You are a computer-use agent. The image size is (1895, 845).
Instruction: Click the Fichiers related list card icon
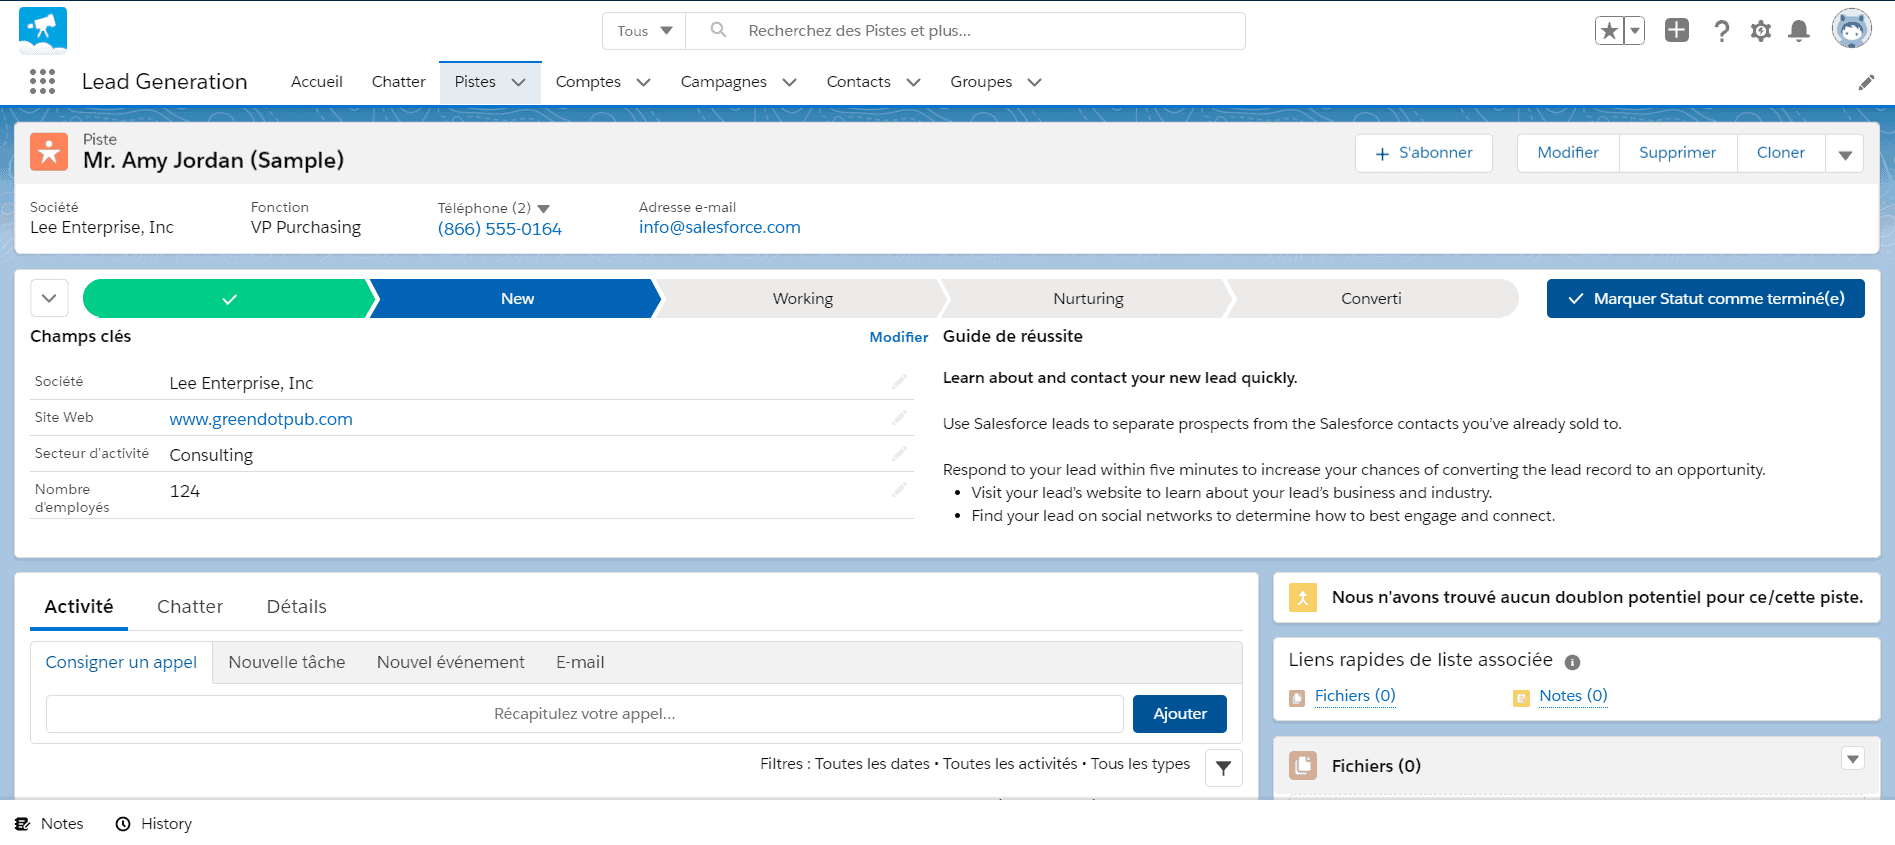1303,766
